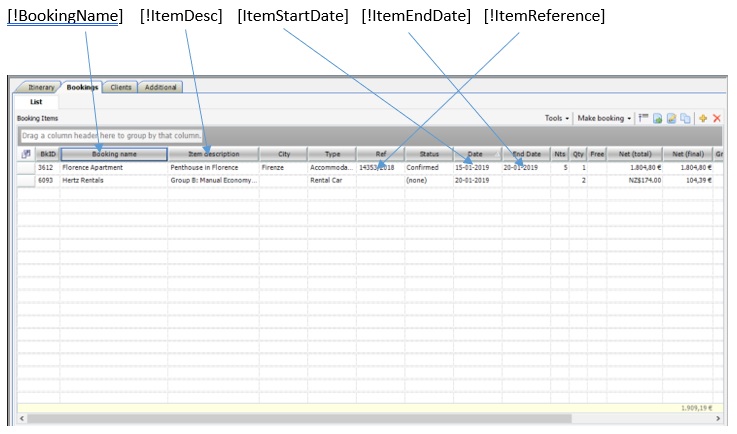Click the copy booking items icon
737x434 pixels.
point(686,118)
